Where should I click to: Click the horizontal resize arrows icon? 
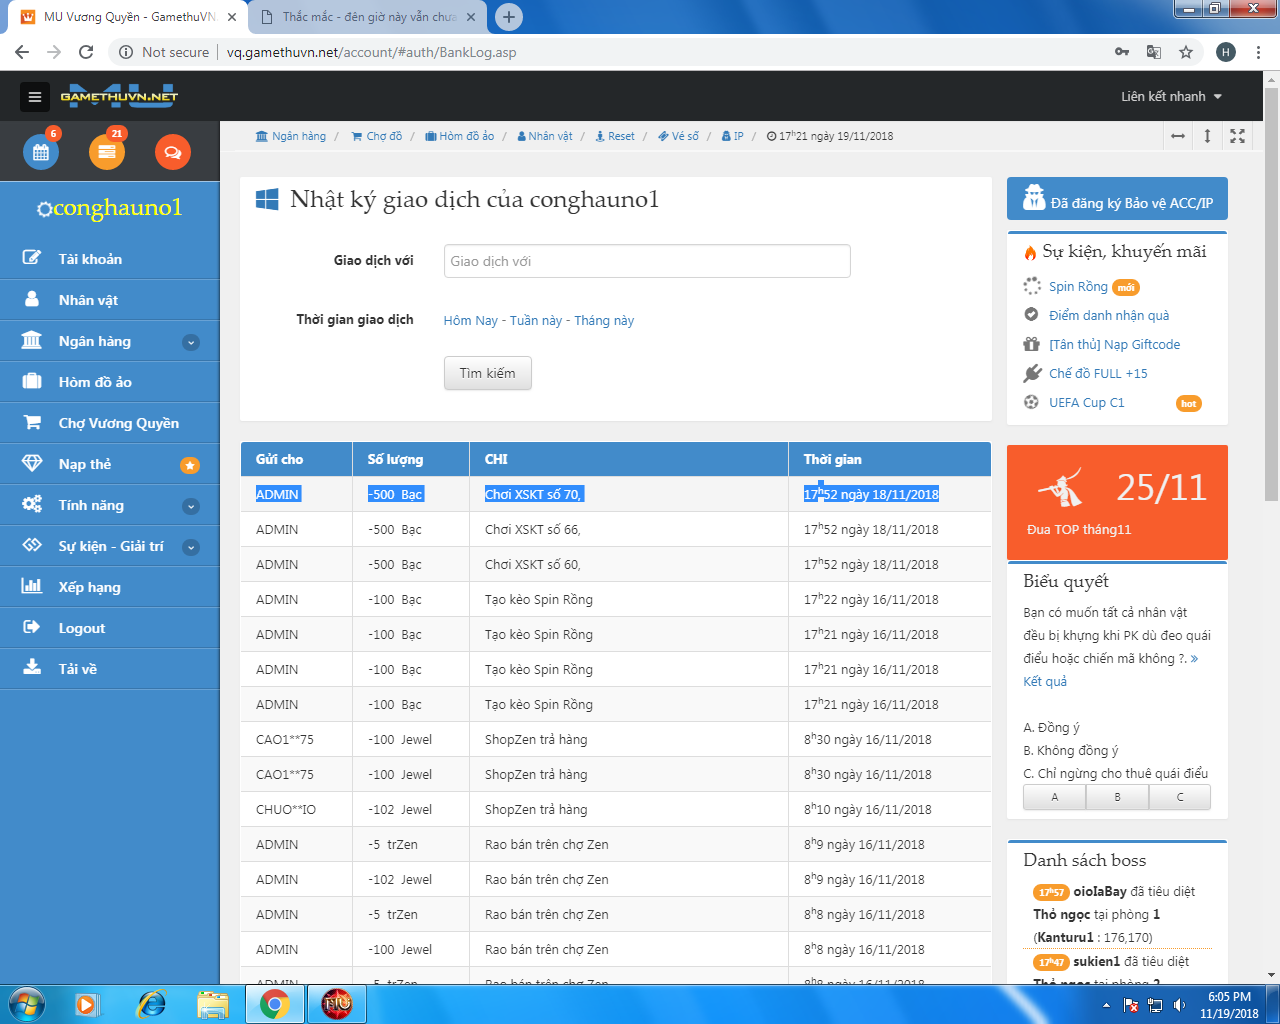click(x=1178, y=136)
